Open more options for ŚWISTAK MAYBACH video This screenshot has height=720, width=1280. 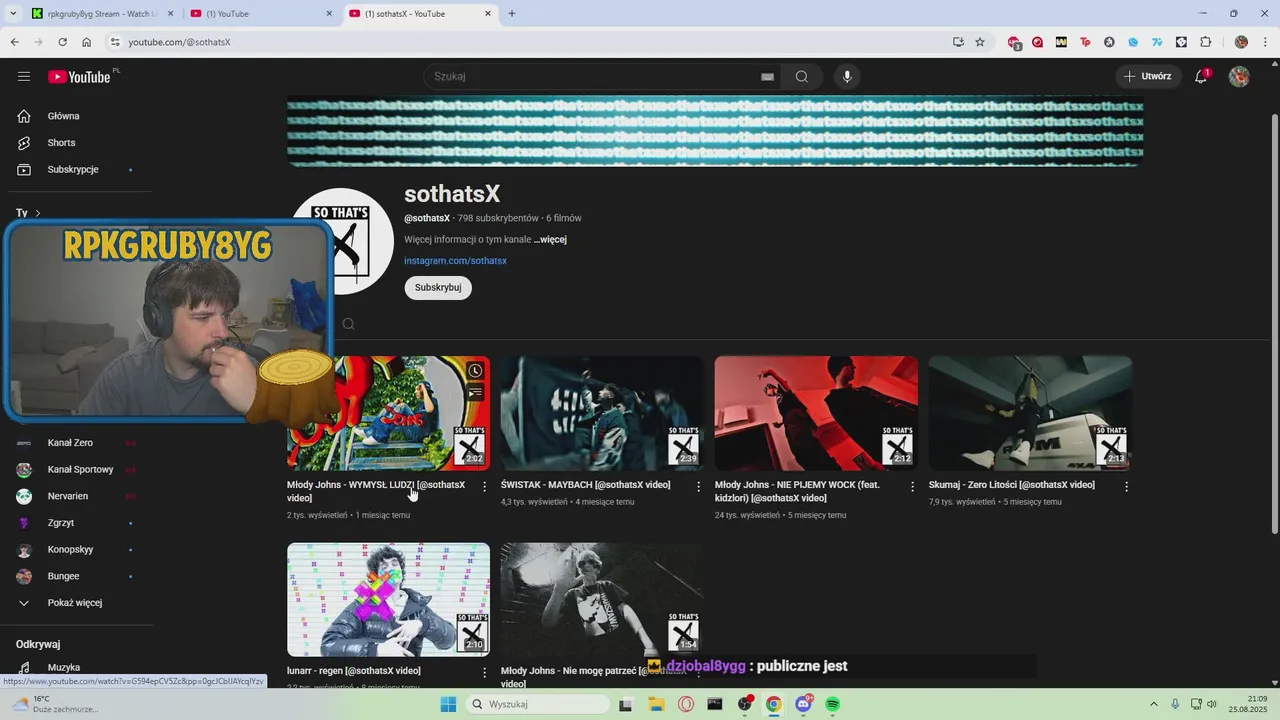698,487
